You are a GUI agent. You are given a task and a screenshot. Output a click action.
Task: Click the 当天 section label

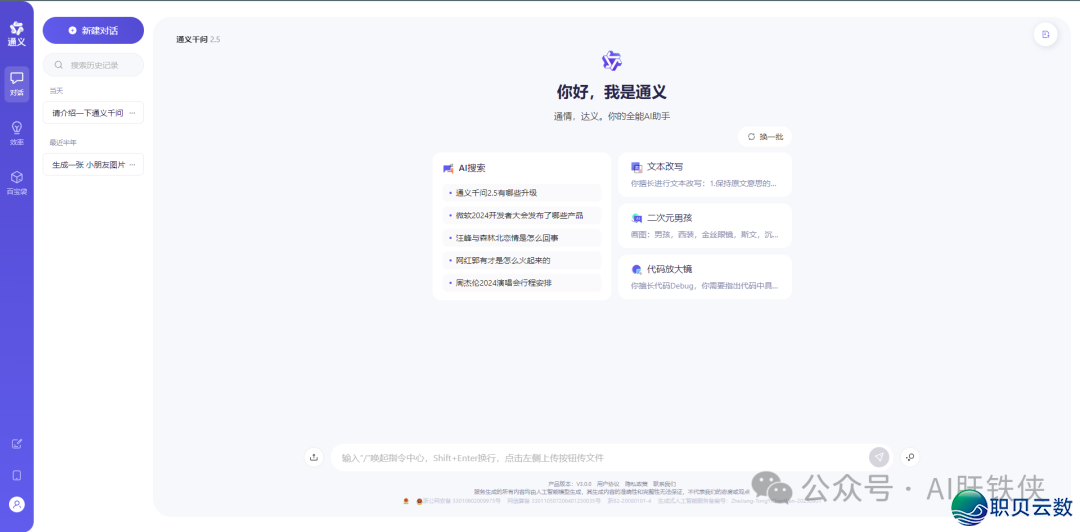[56, 90]
